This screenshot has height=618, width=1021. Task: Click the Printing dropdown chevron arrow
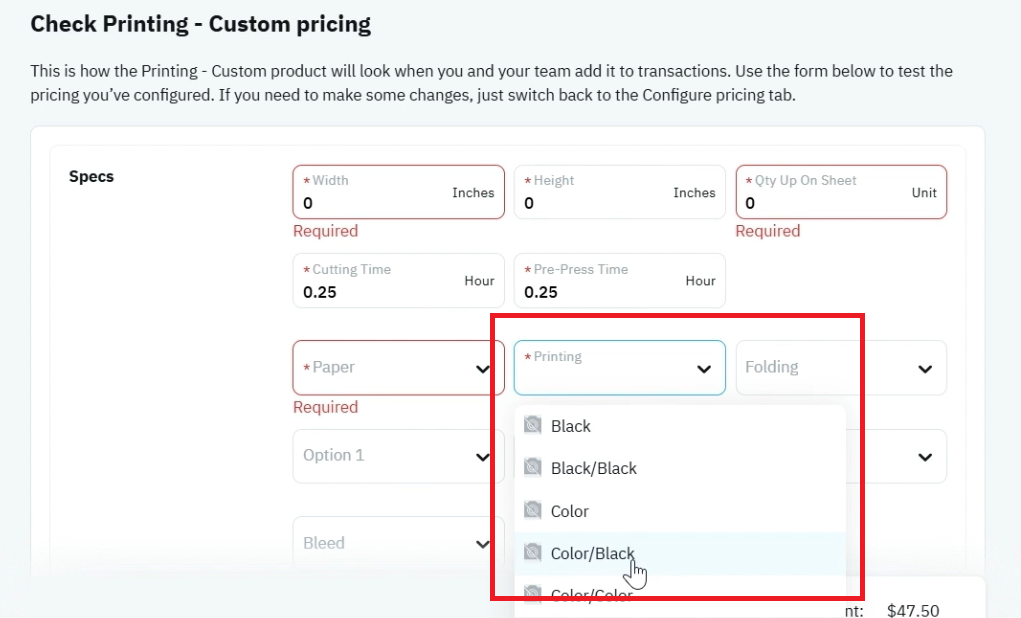tap(704, 369)
